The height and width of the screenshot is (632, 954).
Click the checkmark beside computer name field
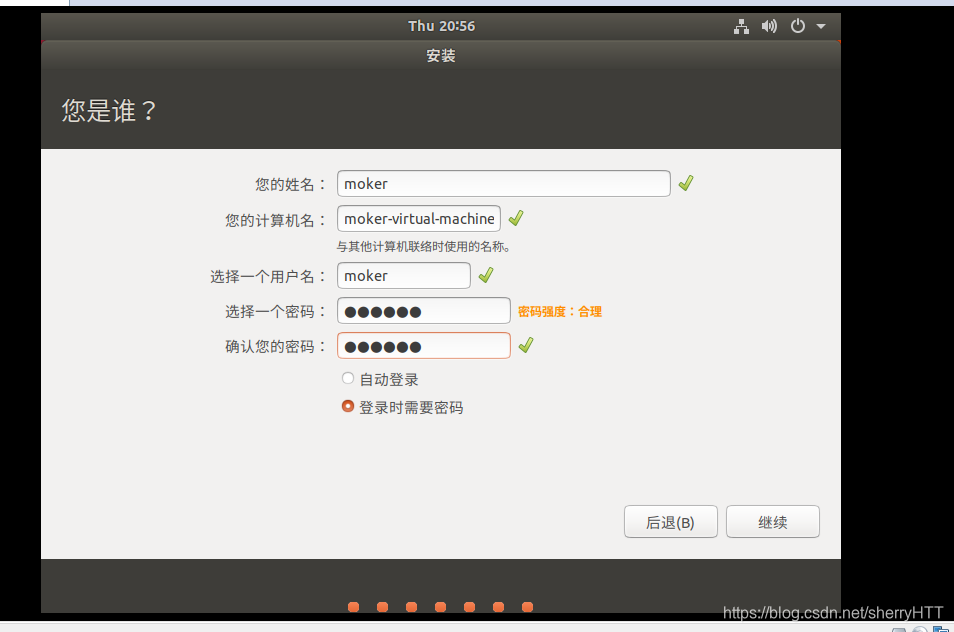(516, 218)
